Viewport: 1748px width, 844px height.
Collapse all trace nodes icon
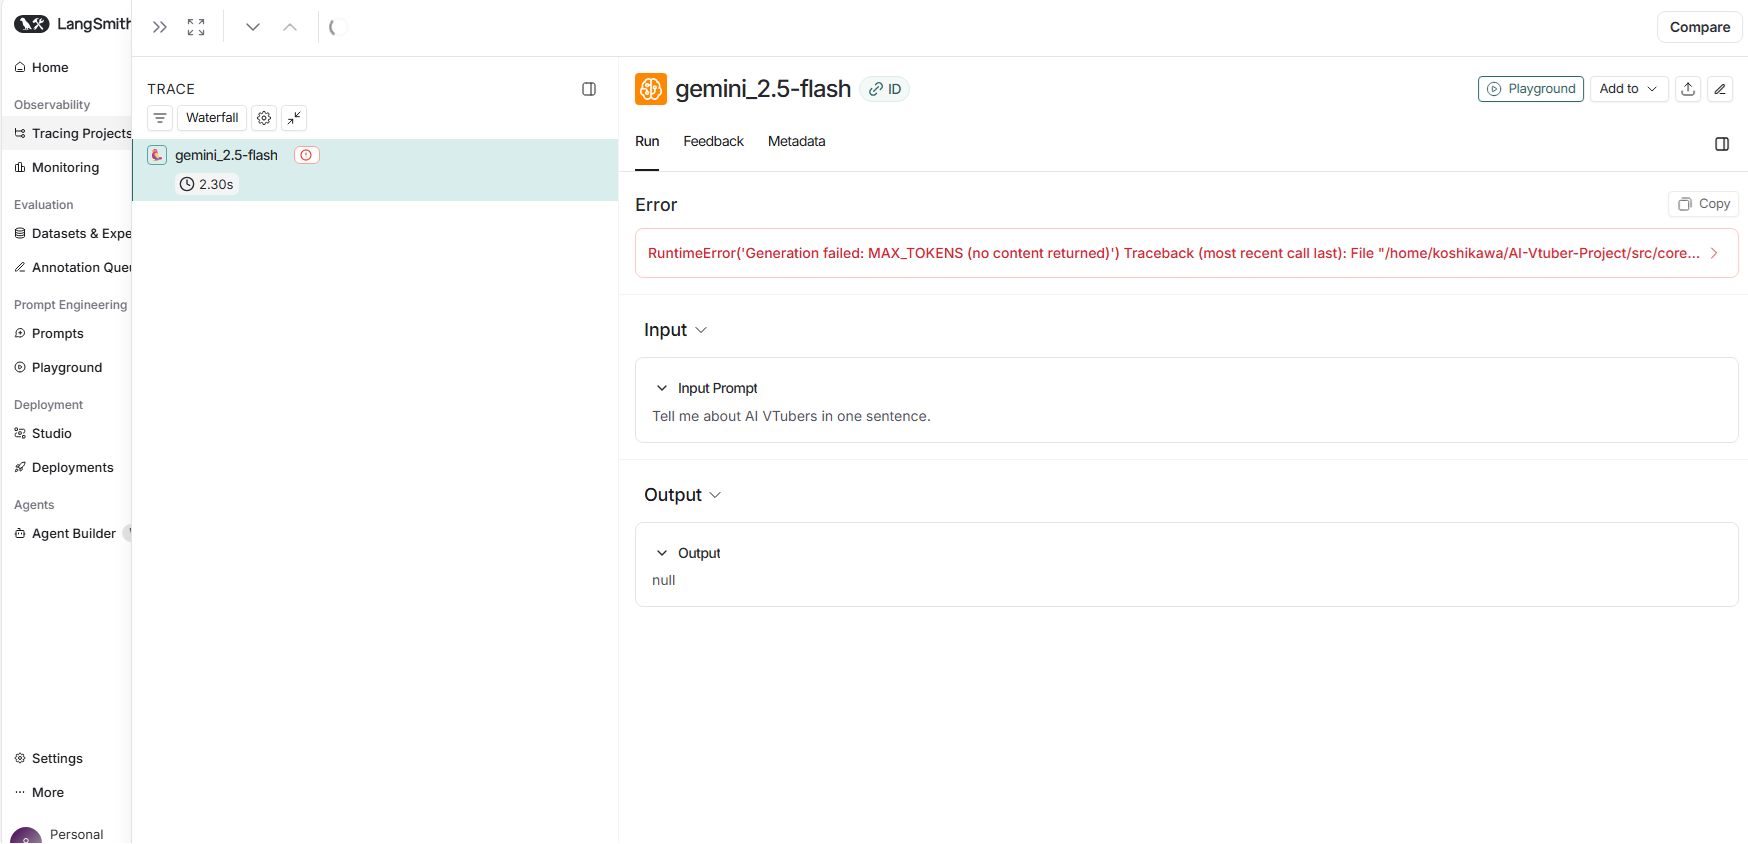[294, 118]
